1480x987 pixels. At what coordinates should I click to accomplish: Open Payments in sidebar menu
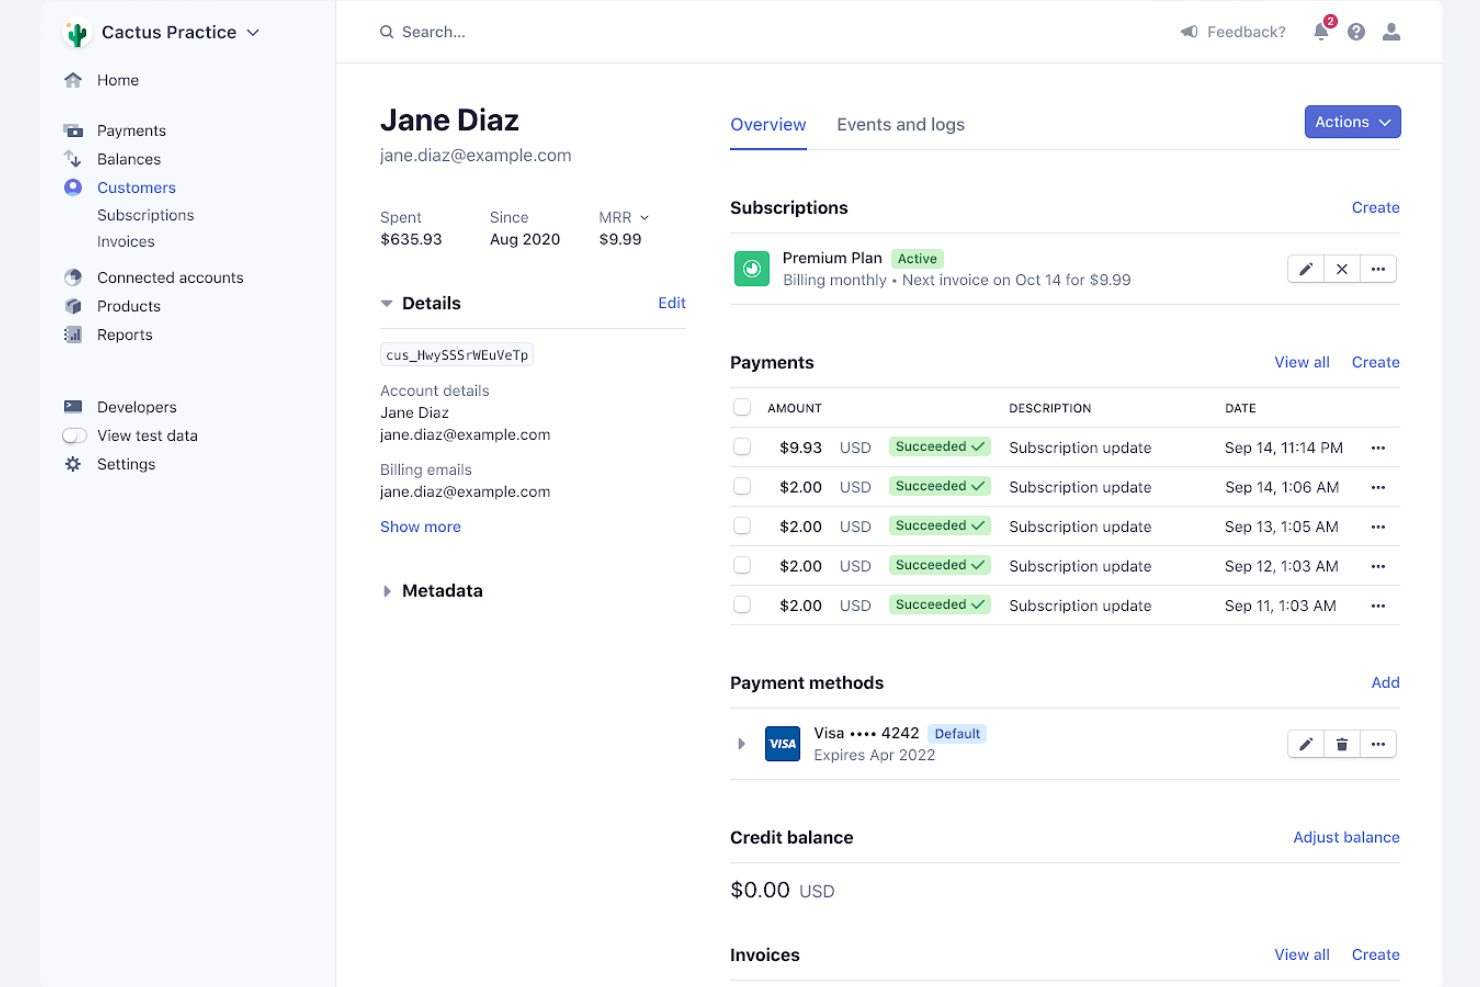coord(131,130)
